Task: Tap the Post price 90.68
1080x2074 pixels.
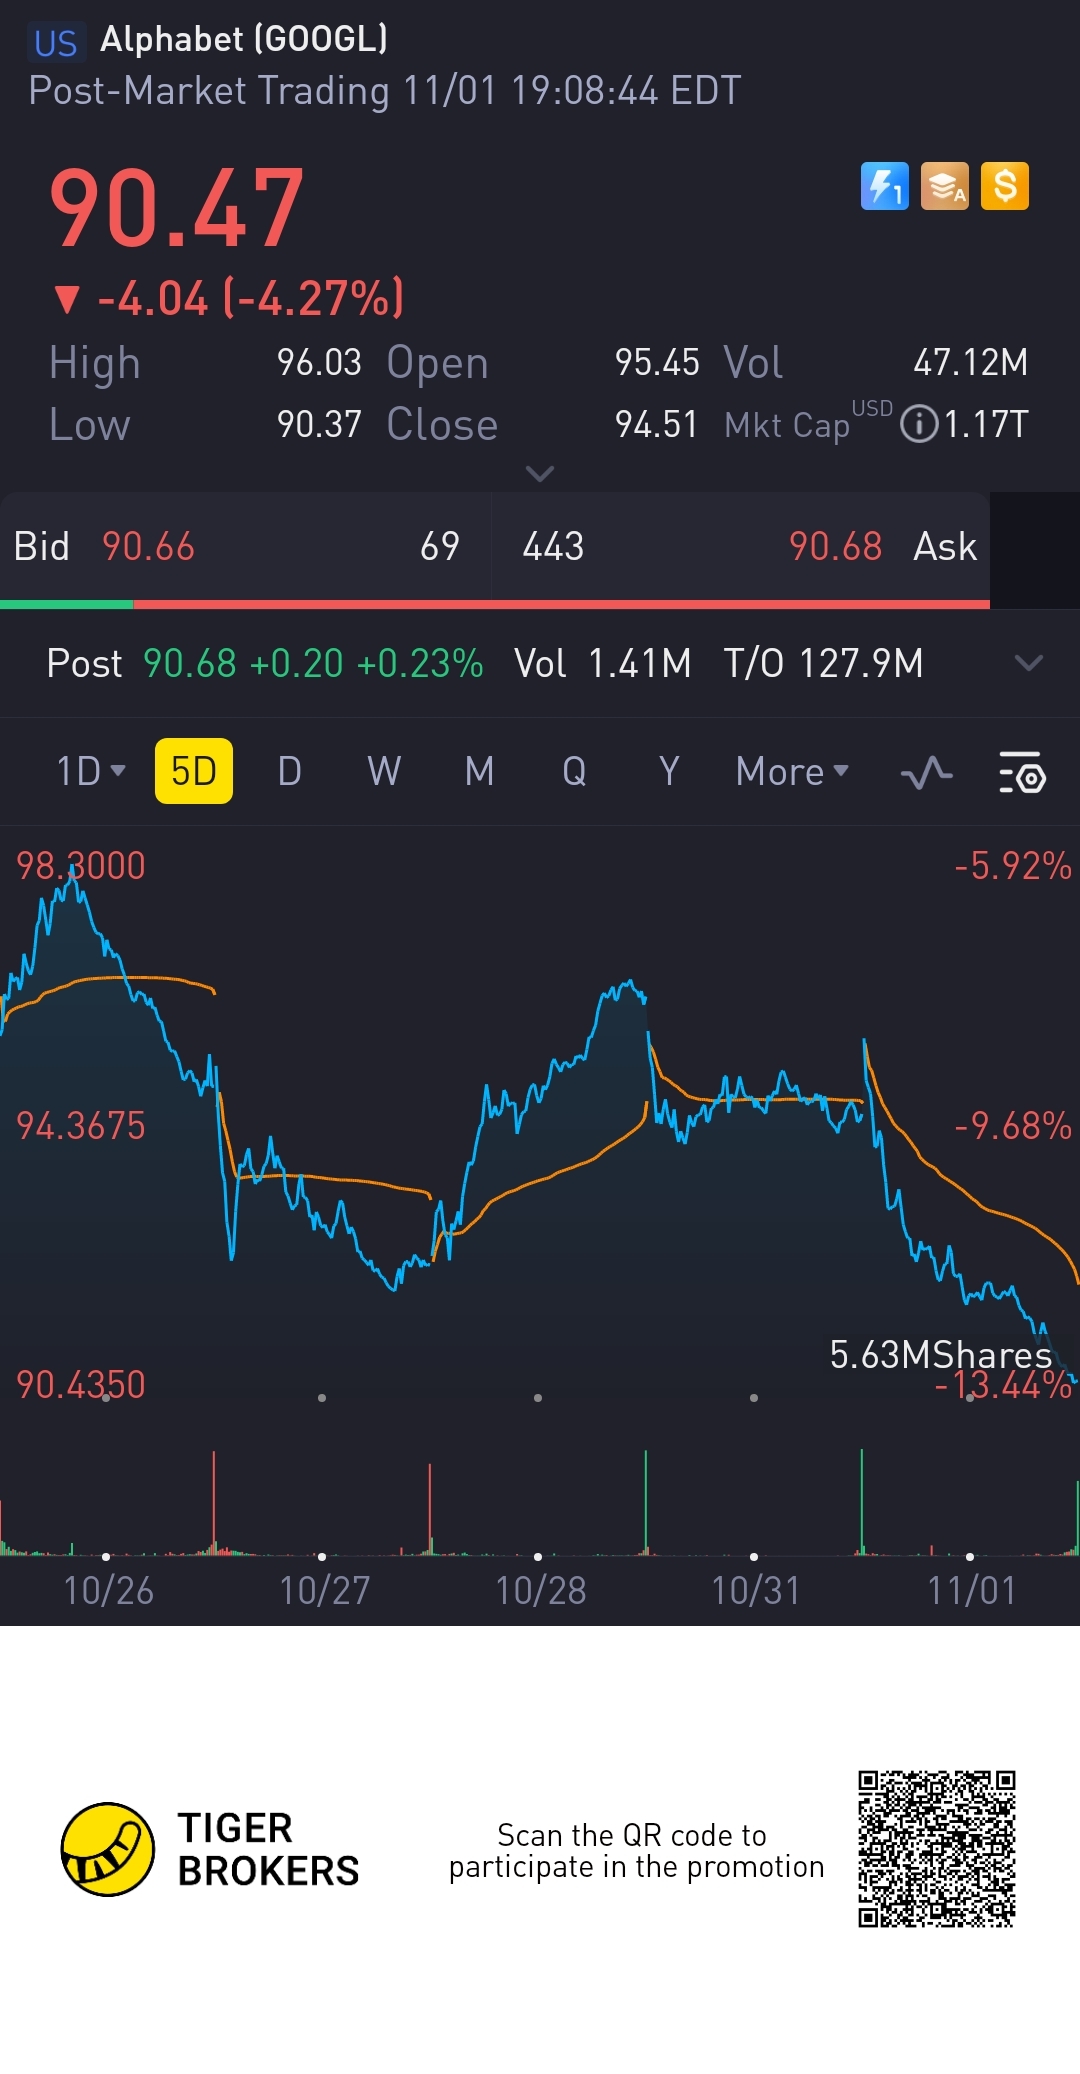Action: pos(190,663)
